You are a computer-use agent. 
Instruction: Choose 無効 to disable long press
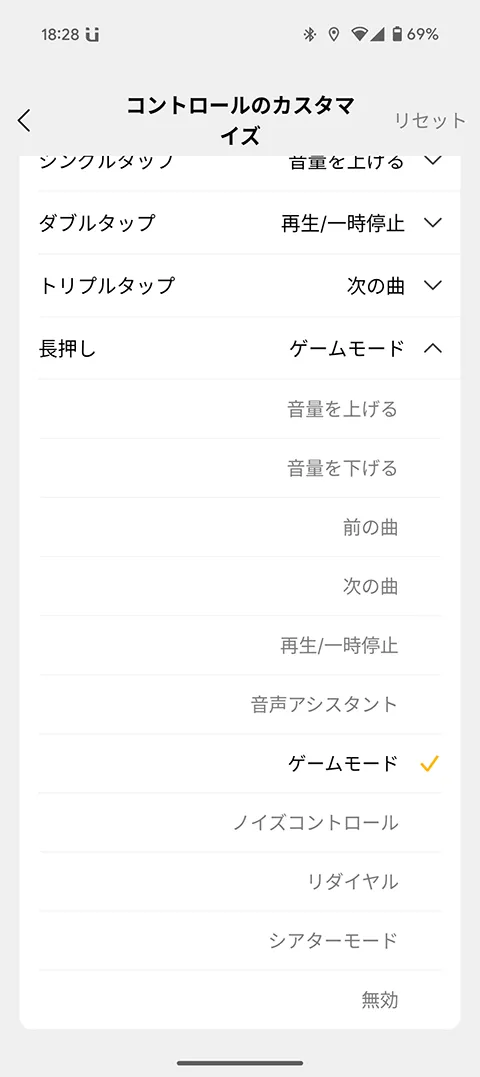(x=240, y=1000)
